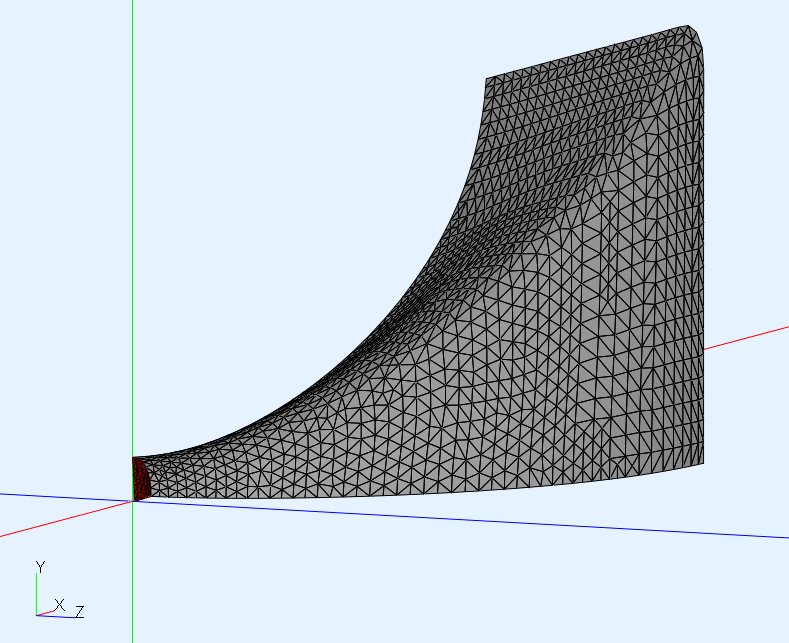Click the Y label on orientation triad

[x=40, y=567]
